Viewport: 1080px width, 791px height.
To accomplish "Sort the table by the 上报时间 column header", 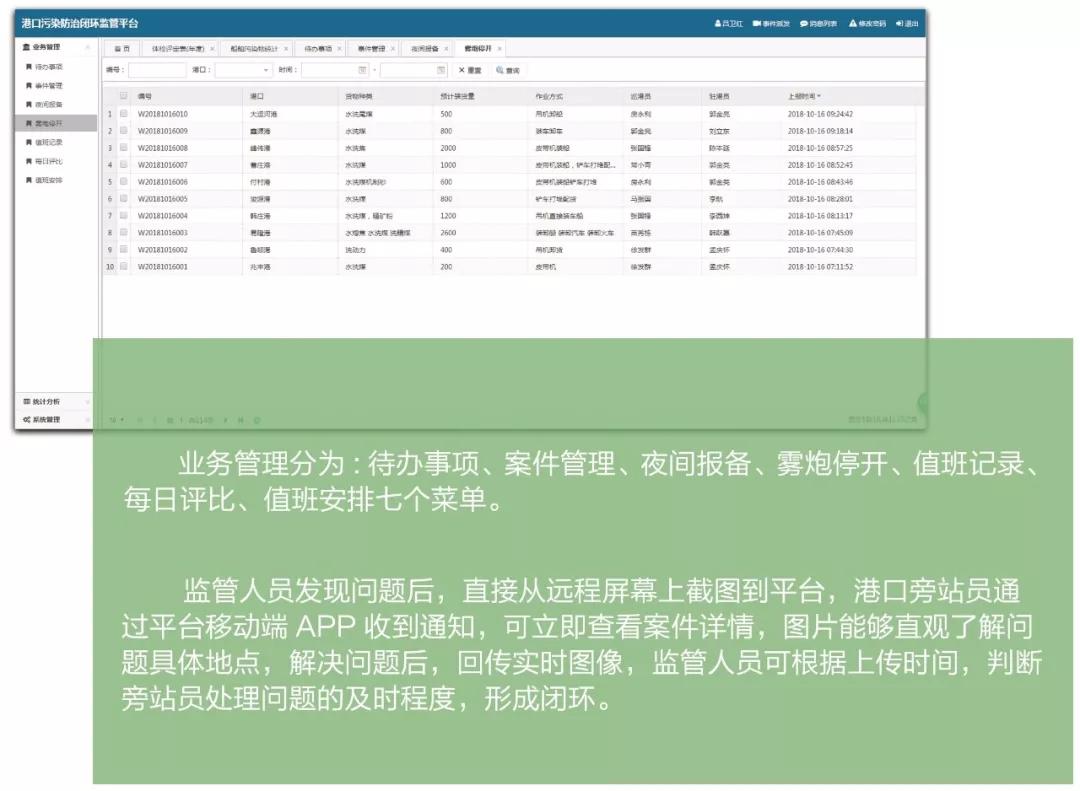I will tap(804, 96).
